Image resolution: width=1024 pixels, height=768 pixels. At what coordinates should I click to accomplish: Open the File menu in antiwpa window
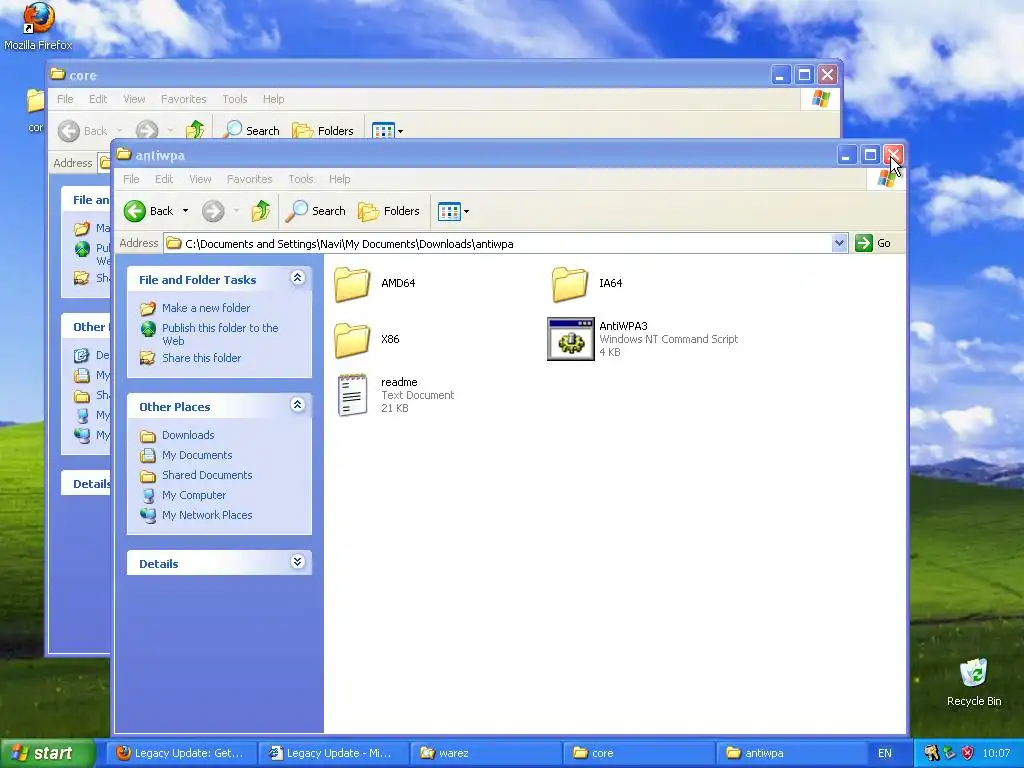(x=131, y=179)
